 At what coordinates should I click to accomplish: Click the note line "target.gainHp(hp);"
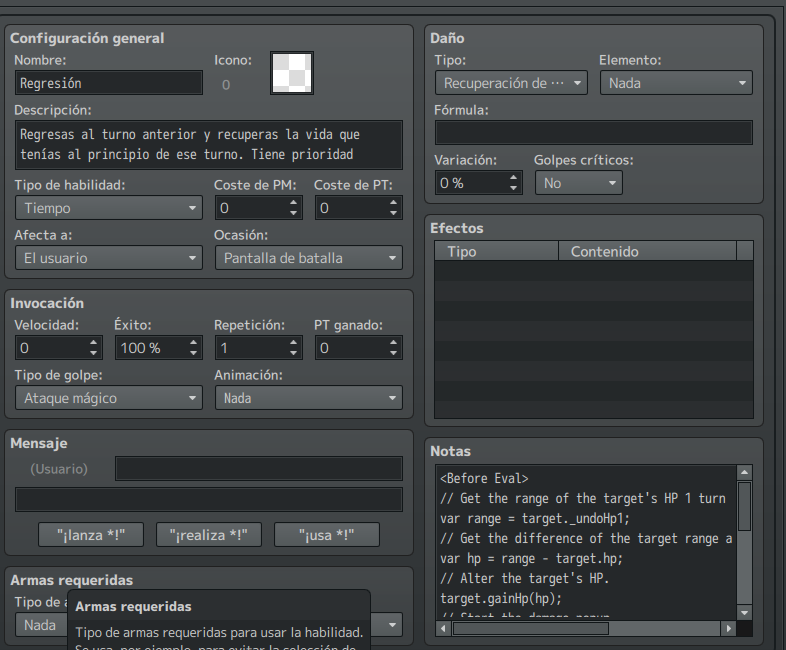point(501,598)
